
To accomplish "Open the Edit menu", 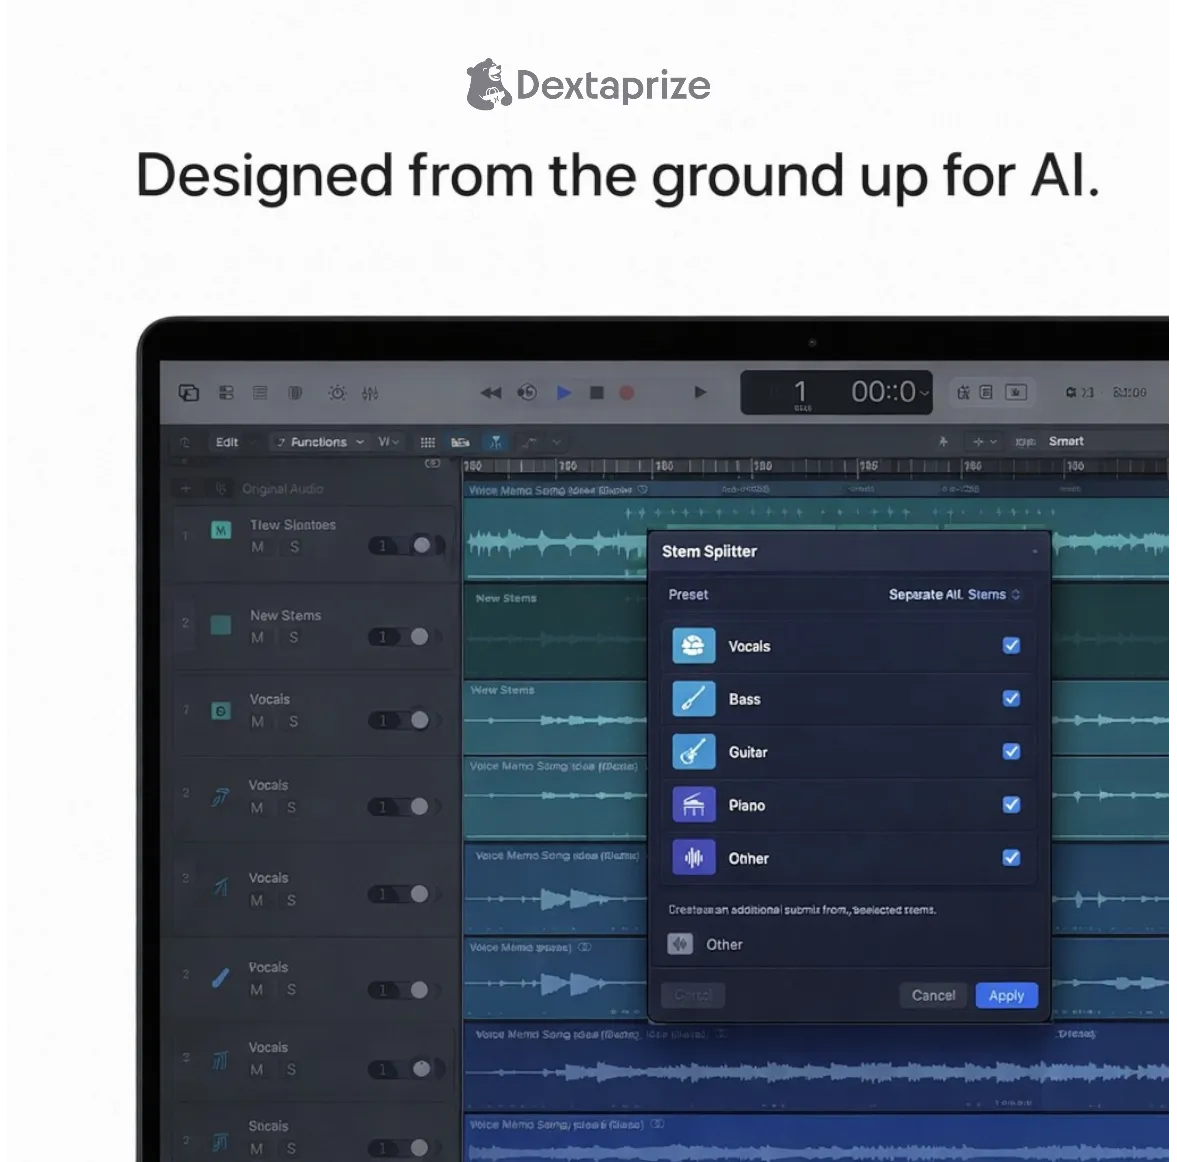I will [227, 442].
